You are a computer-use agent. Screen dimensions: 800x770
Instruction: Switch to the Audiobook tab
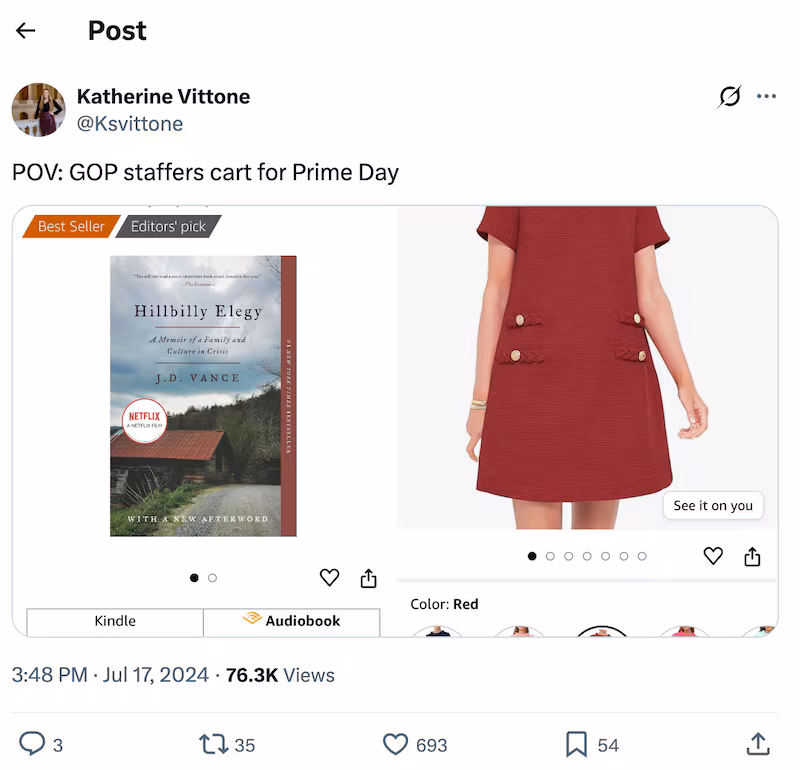click(x=292, y=621)
